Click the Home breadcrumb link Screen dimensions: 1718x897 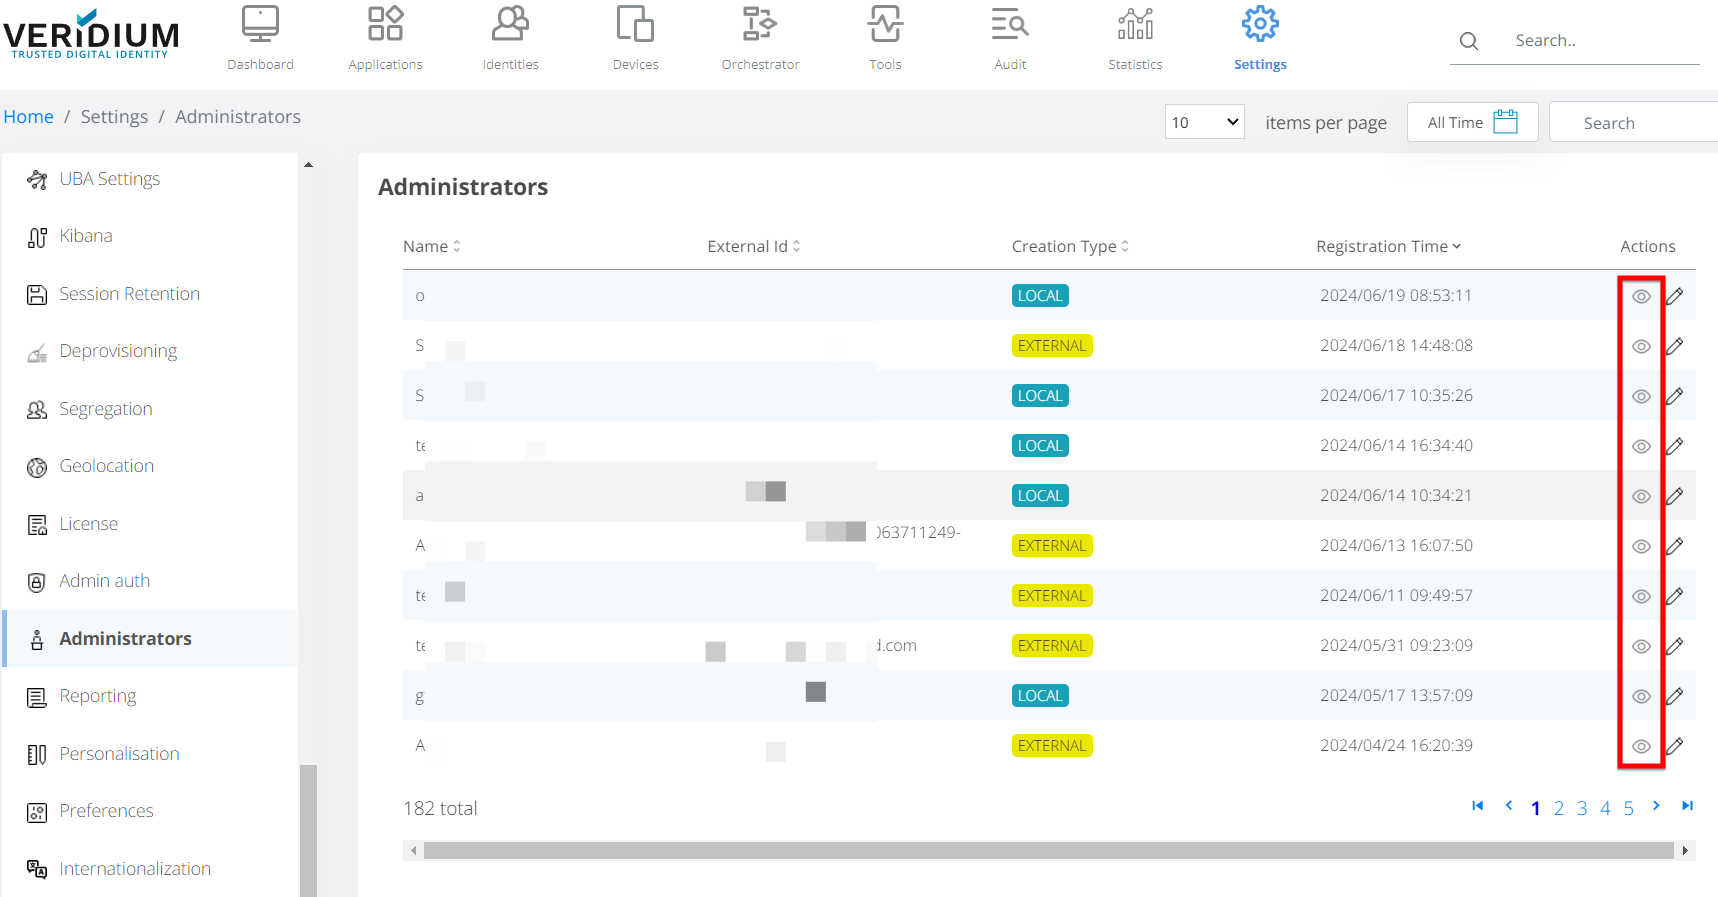(28, 117)
